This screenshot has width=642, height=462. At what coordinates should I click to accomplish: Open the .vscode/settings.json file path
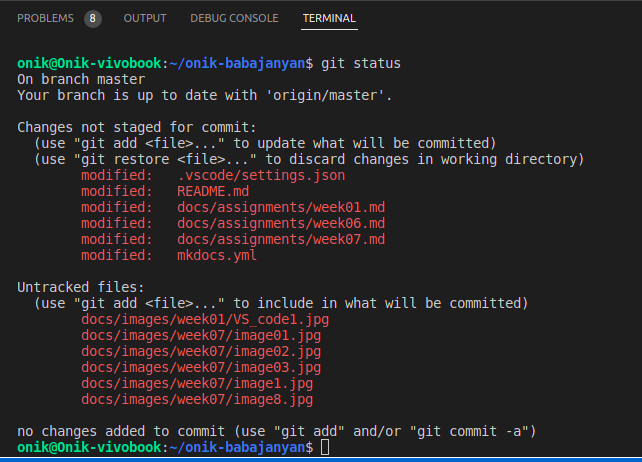pyautogui.click(x=261, y=175)
